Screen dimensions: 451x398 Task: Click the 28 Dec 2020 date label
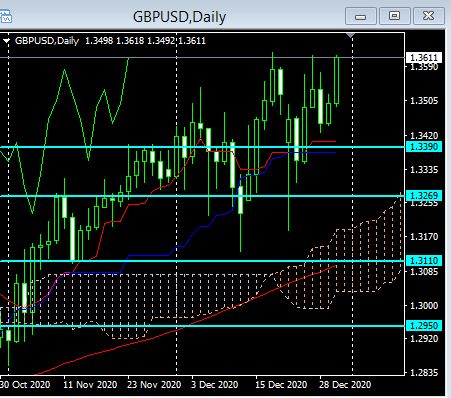click(345, 385)
